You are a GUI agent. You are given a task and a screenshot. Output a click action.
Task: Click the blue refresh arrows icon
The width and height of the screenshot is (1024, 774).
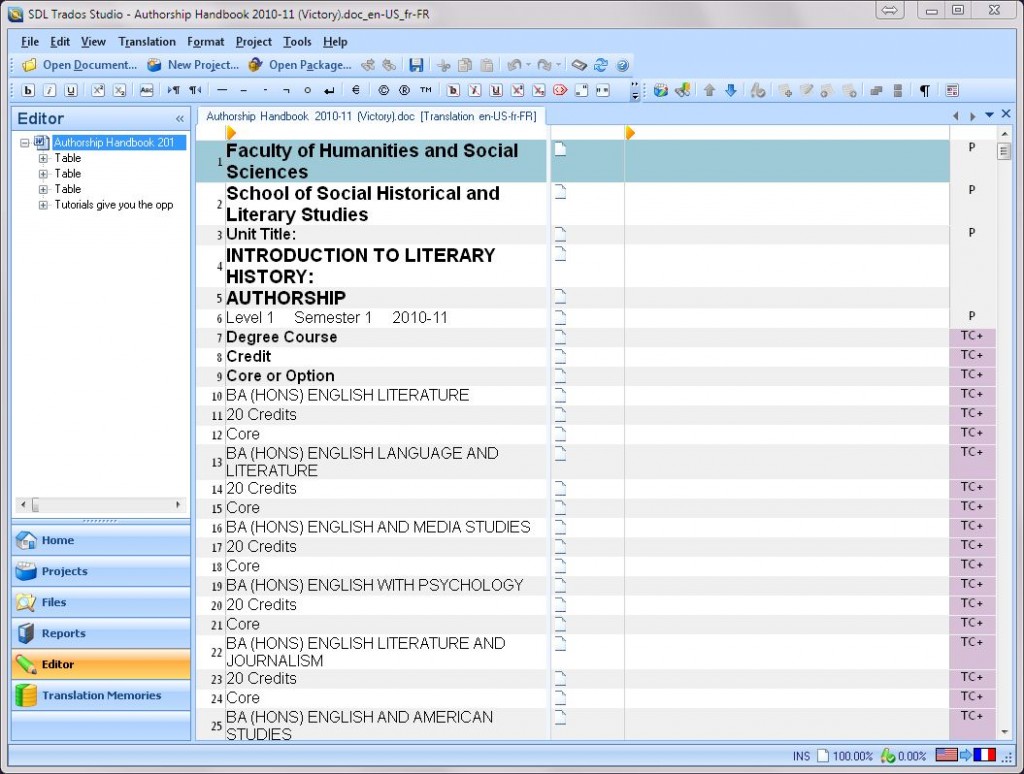pyautogui.click(x=601, y=65)
